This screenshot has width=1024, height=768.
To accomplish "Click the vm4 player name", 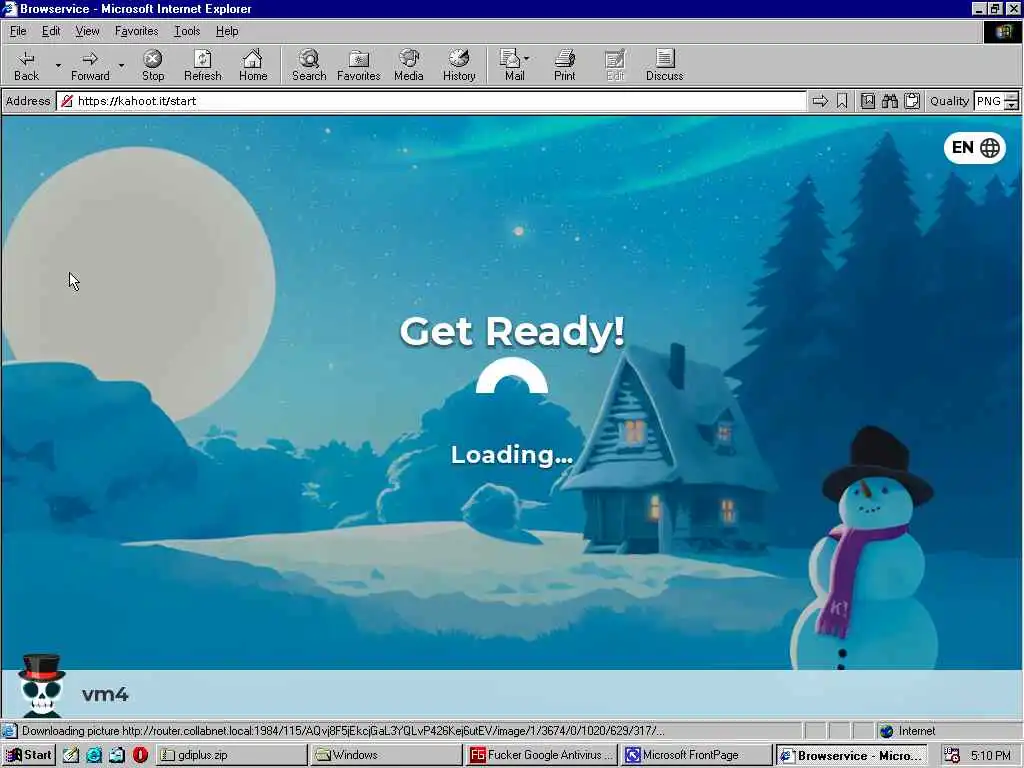I will point(105,694).
